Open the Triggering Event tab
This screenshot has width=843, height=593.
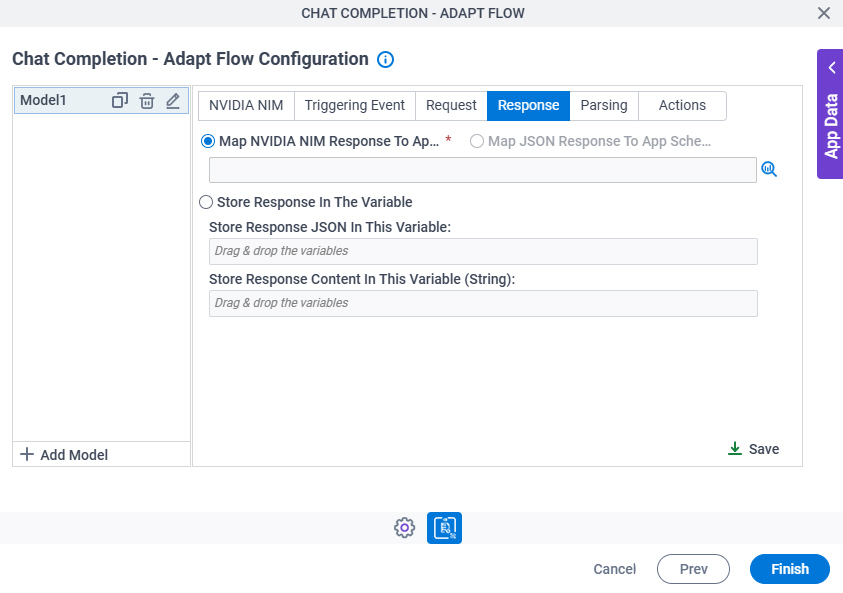click(x=355, y=105)
